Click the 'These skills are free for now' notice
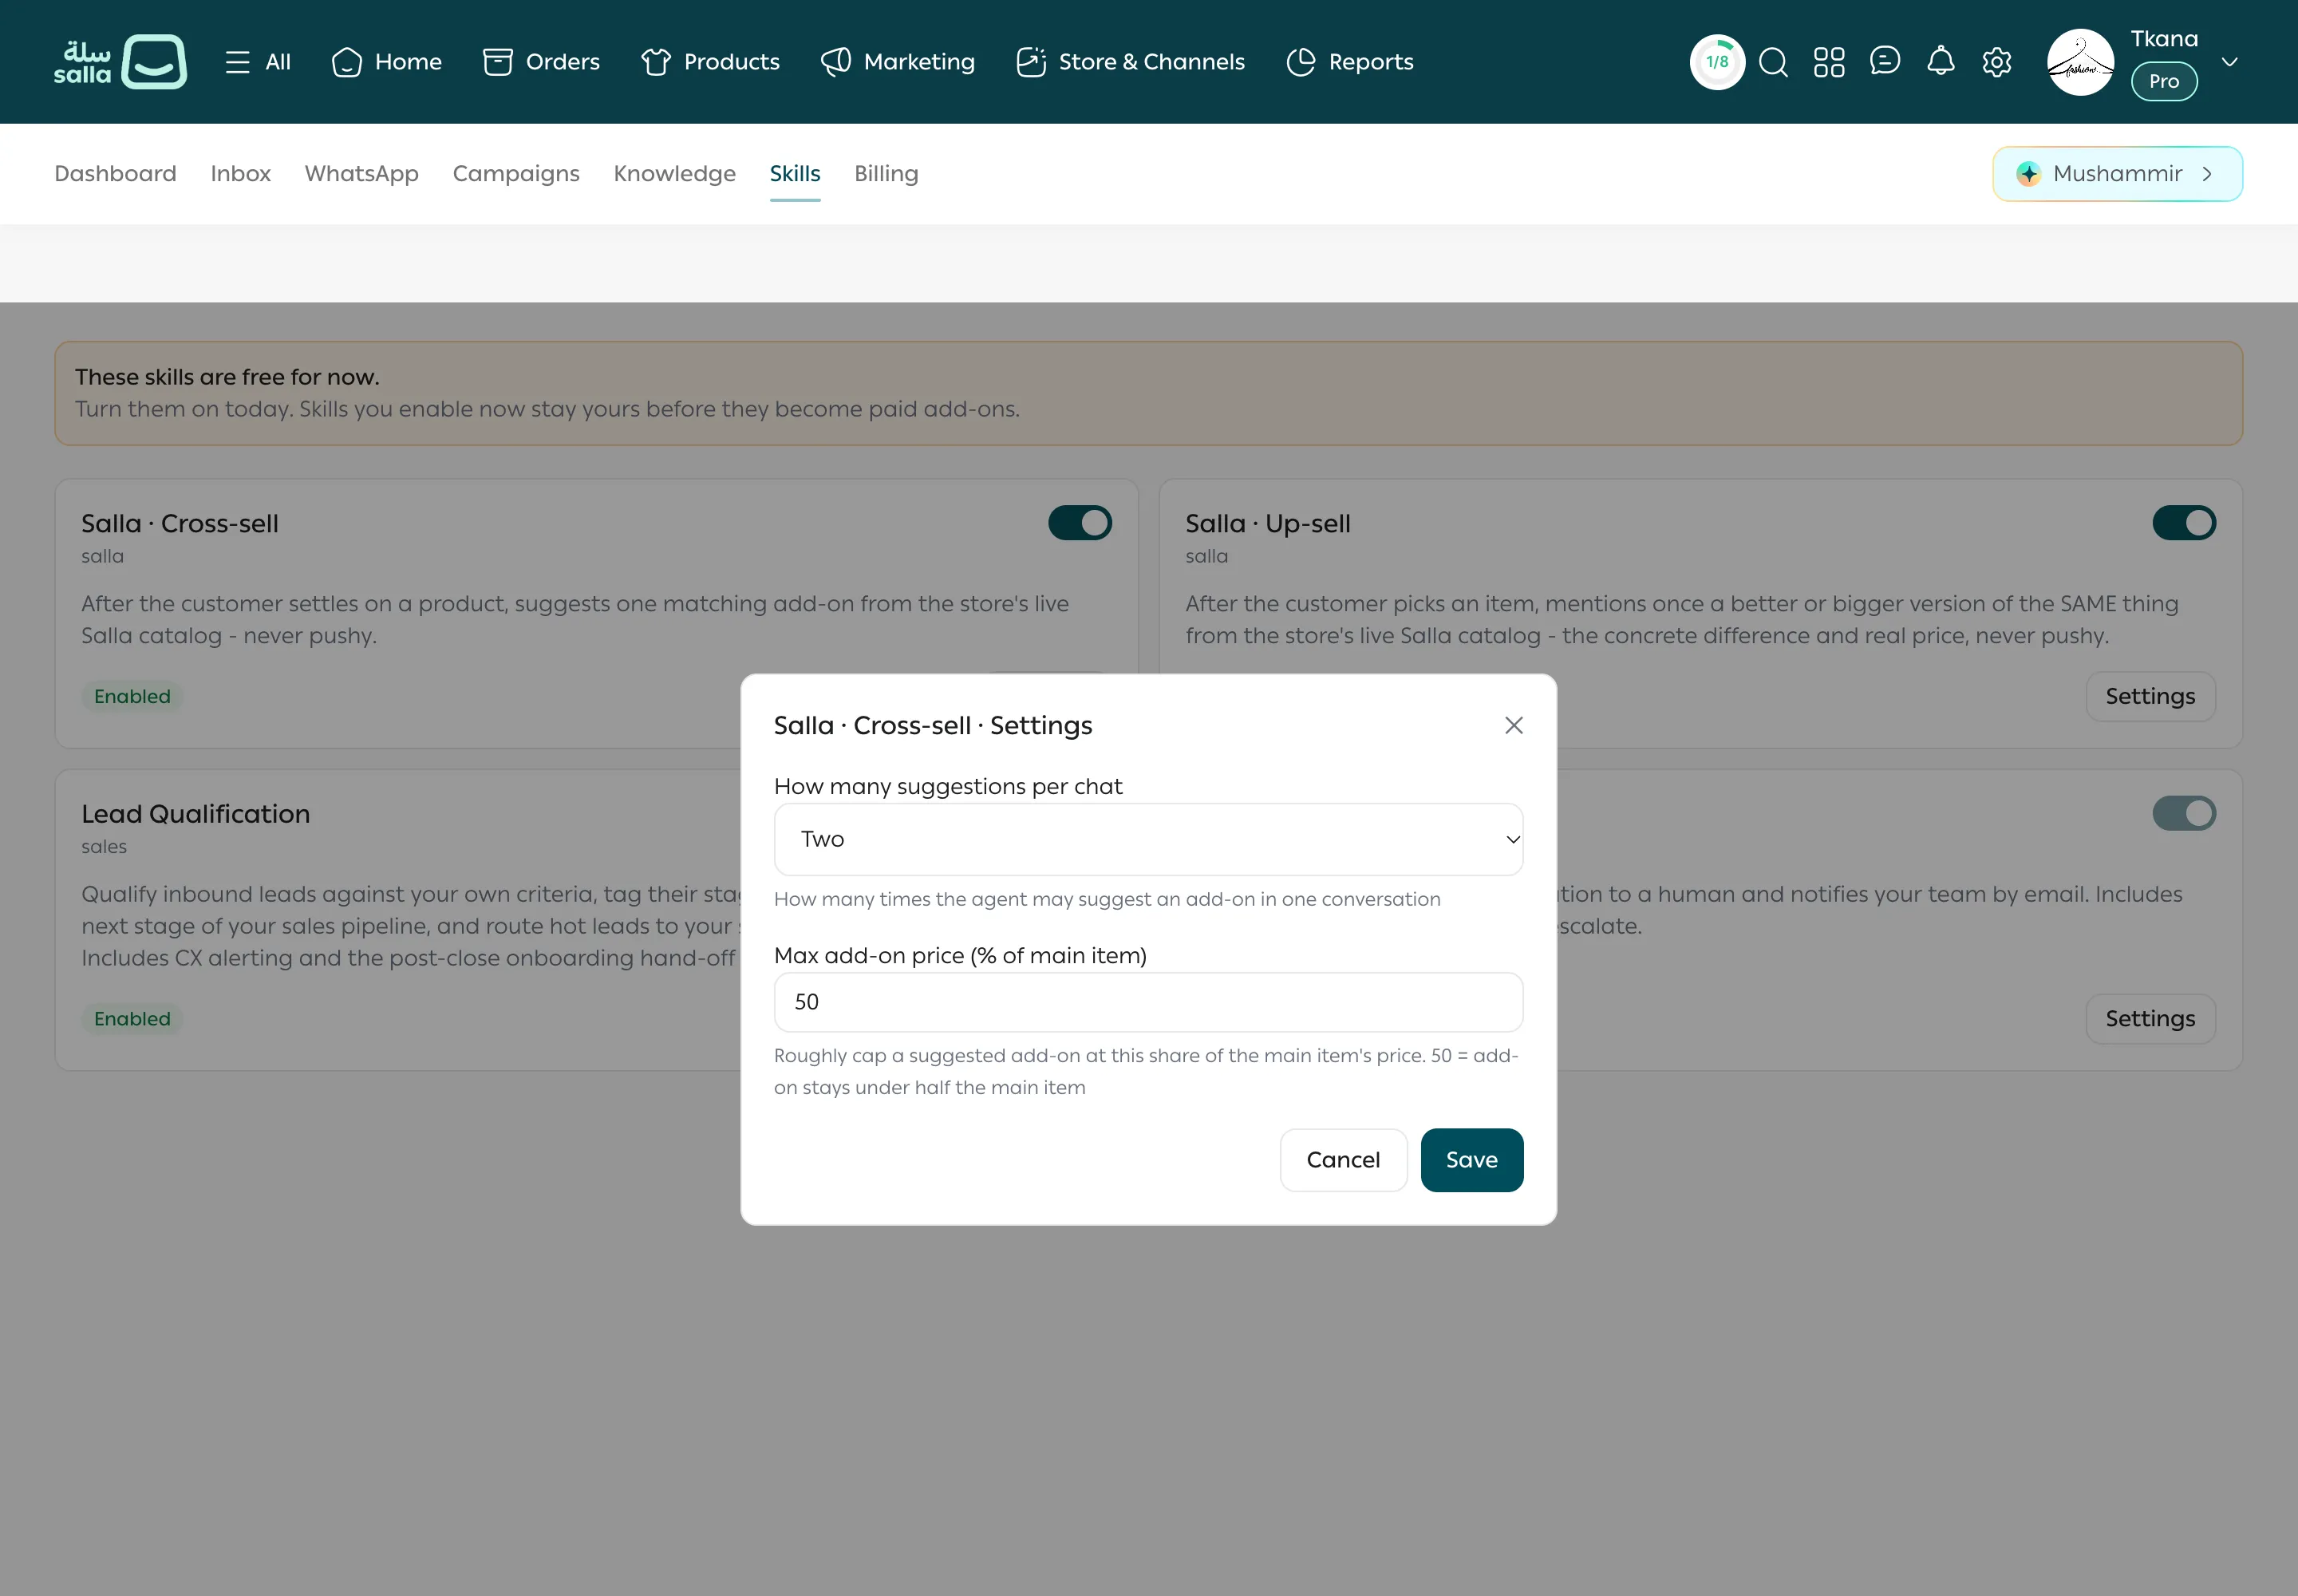 [1148, 393]
